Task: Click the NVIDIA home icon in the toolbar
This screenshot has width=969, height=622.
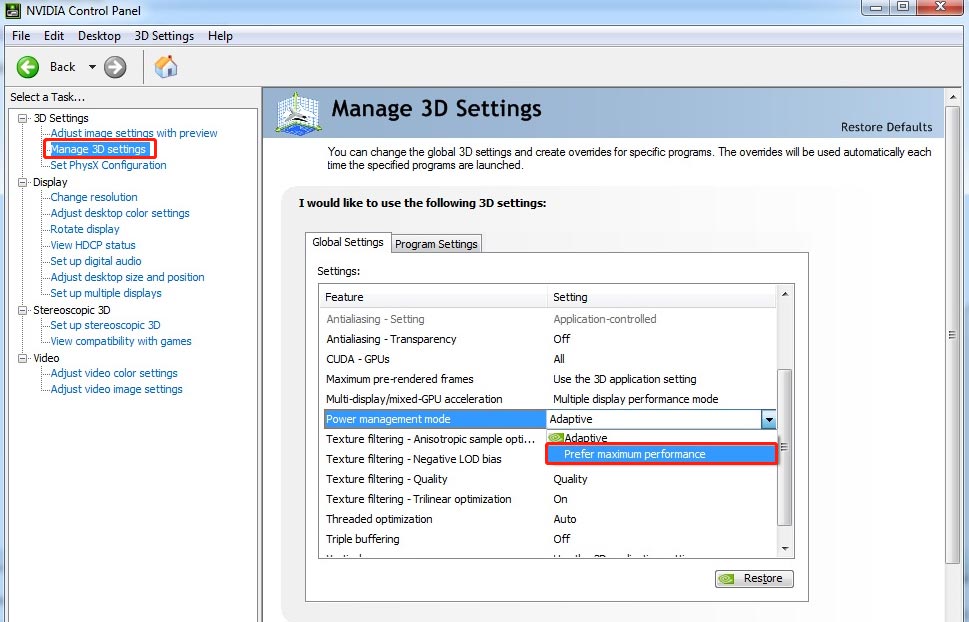Action: click(x=165, y=66)
